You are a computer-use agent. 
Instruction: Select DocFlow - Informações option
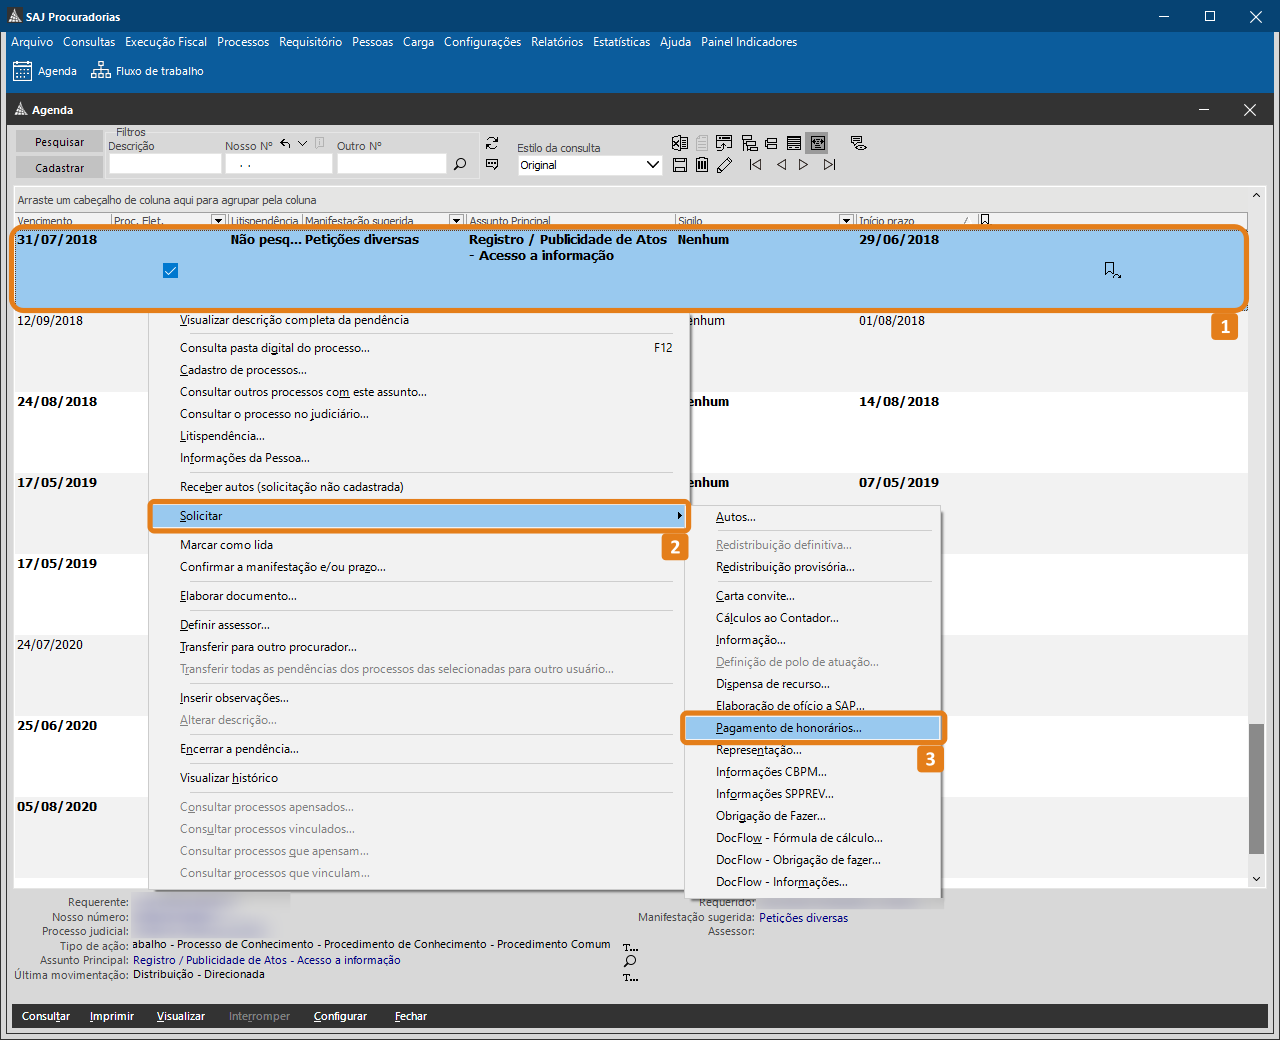[x=782, y=882]
